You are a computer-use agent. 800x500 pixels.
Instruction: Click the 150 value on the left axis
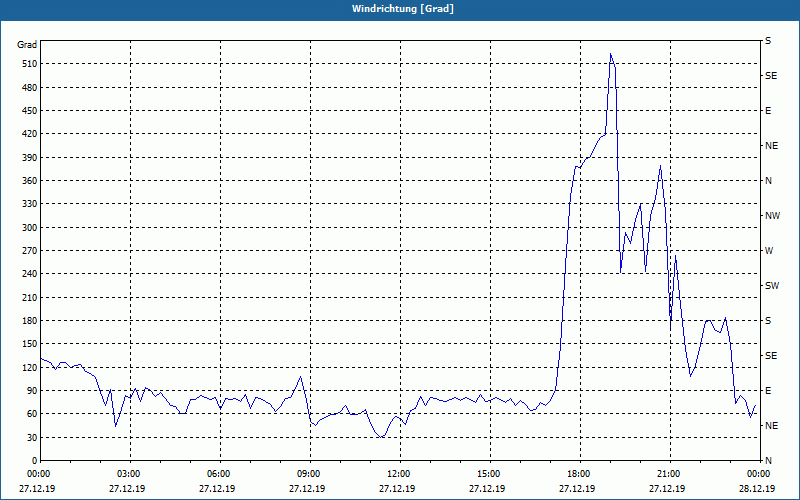pyautogui.click(x=28, y=343)
